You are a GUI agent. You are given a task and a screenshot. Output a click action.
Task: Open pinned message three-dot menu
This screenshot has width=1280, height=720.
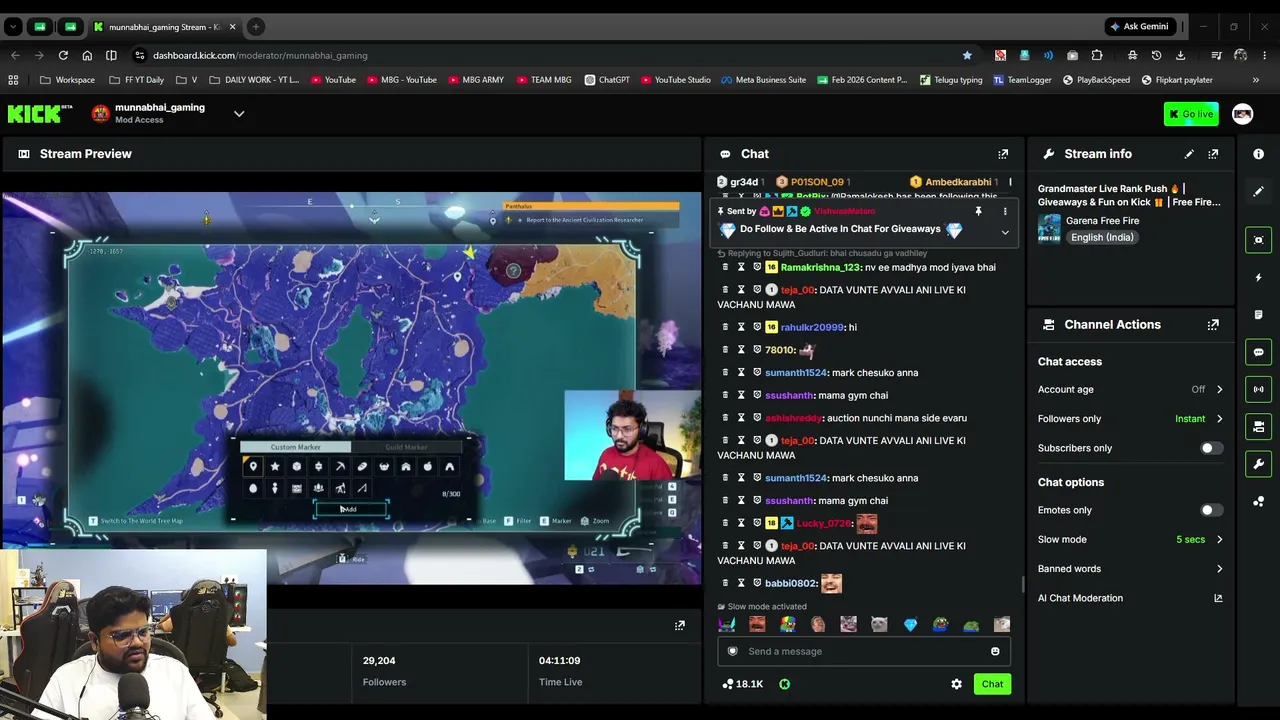click(x=1005, y=211)
